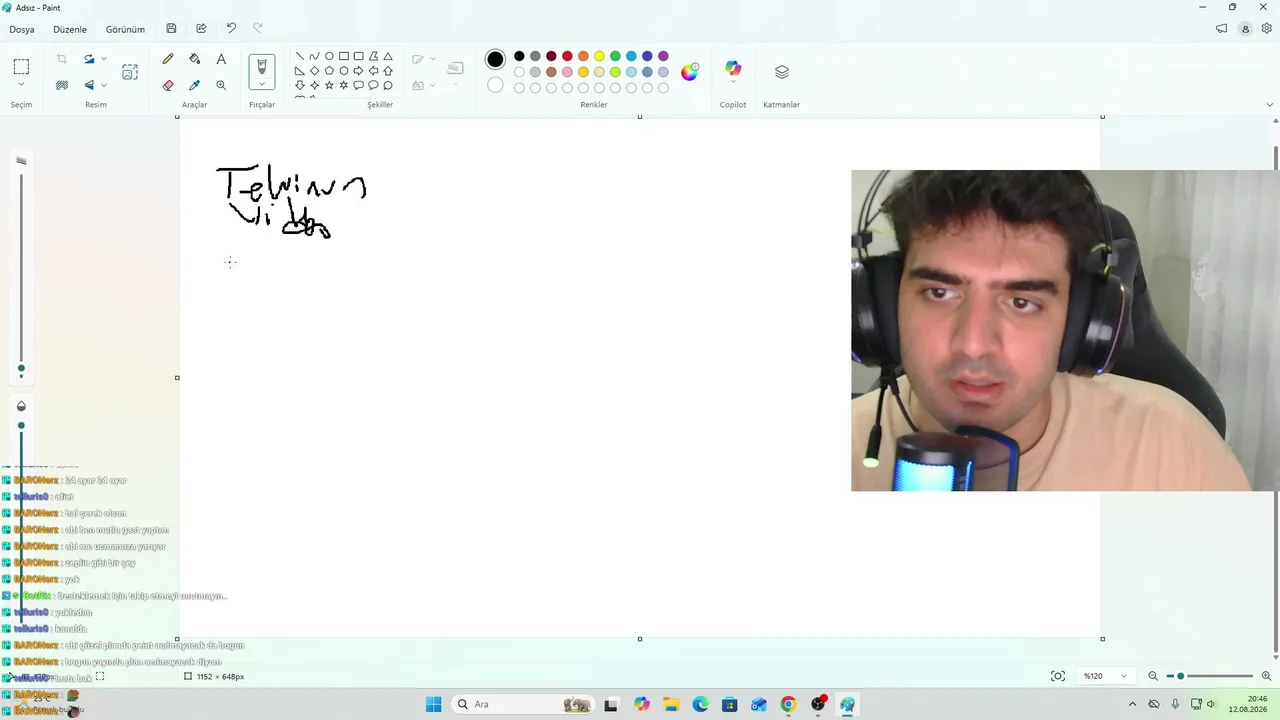Click the Save icon
Screen dimensions: 1280x720
tap(172, 29)
